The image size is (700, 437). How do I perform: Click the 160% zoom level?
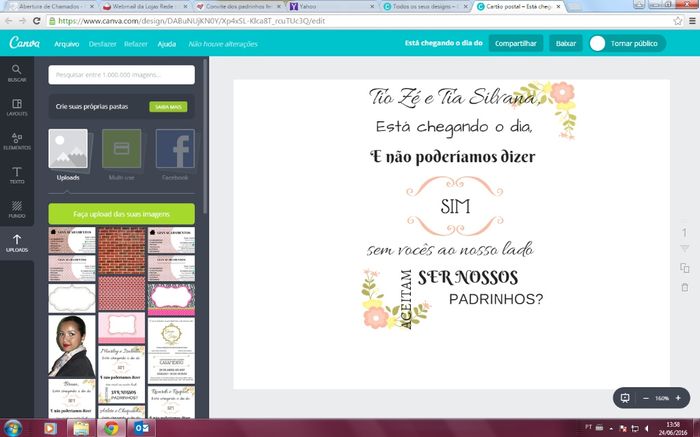tap(662, 398)
